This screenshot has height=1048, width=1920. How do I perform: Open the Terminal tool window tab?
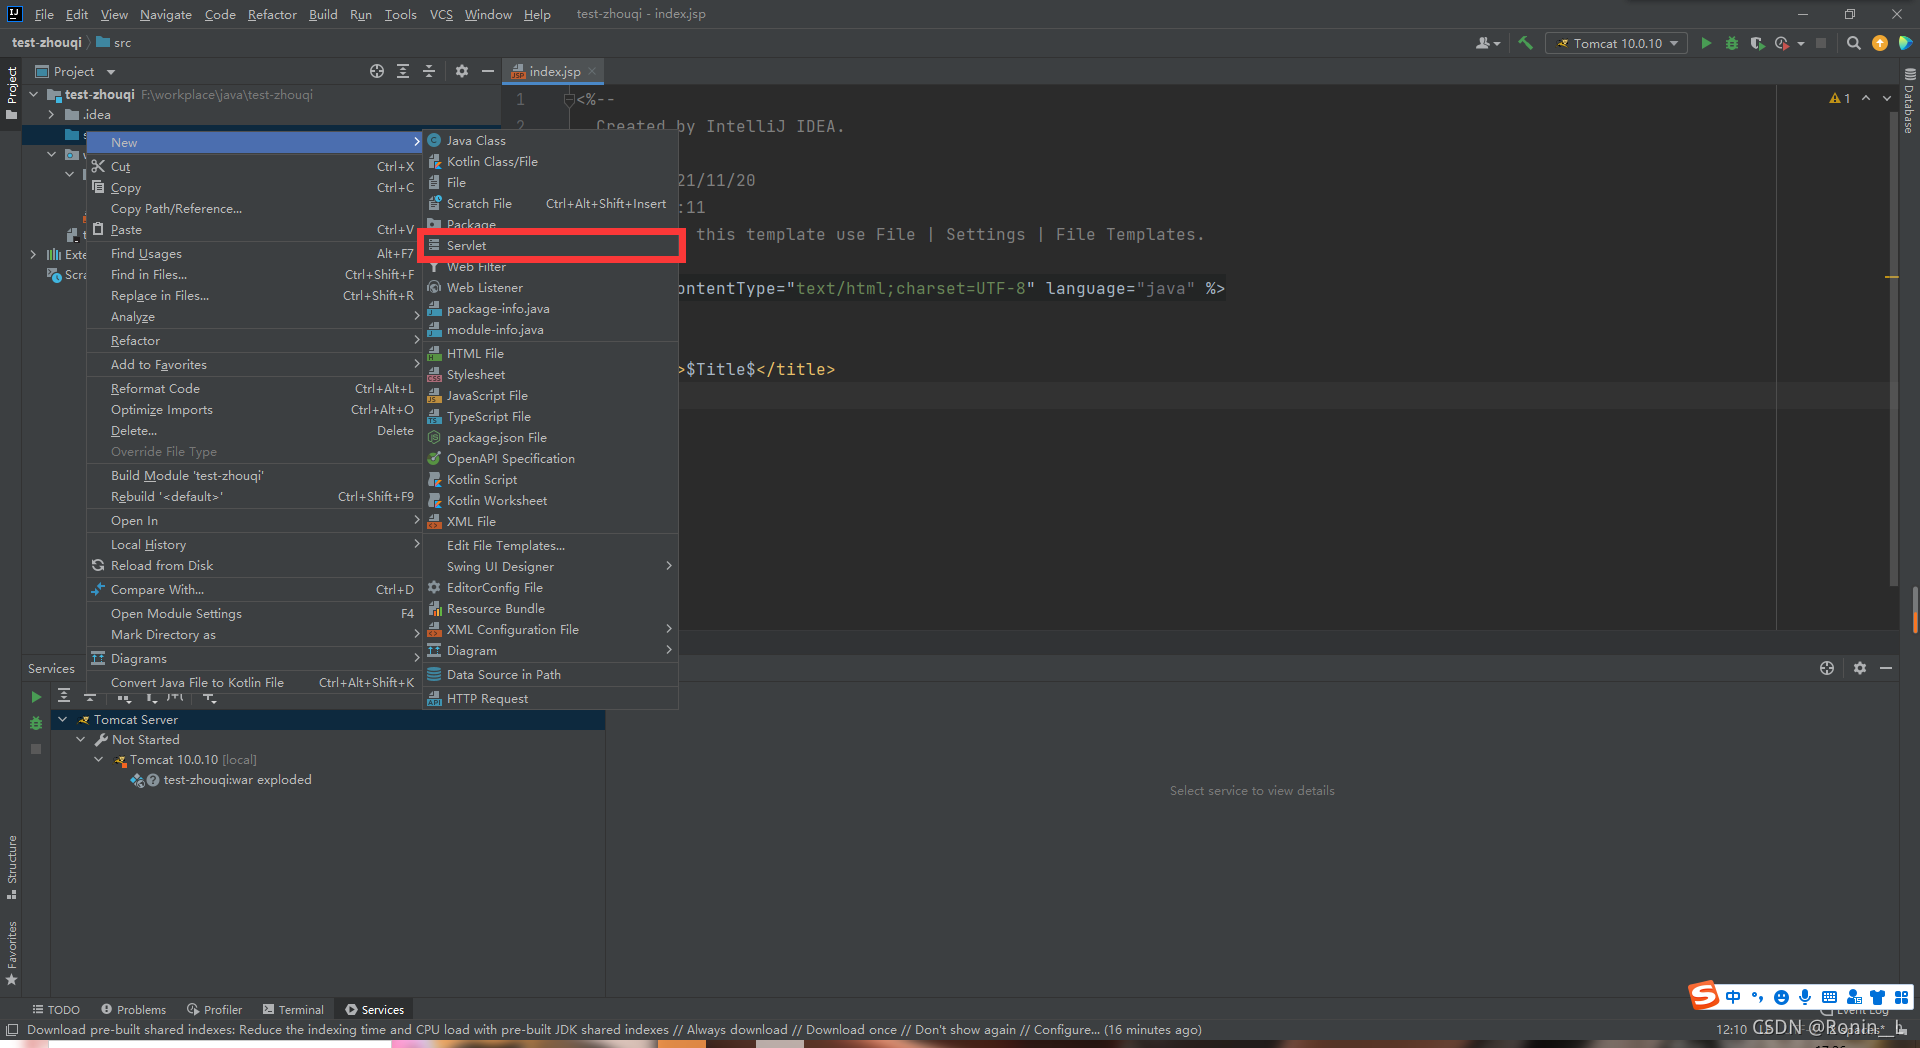[293, 1009]
